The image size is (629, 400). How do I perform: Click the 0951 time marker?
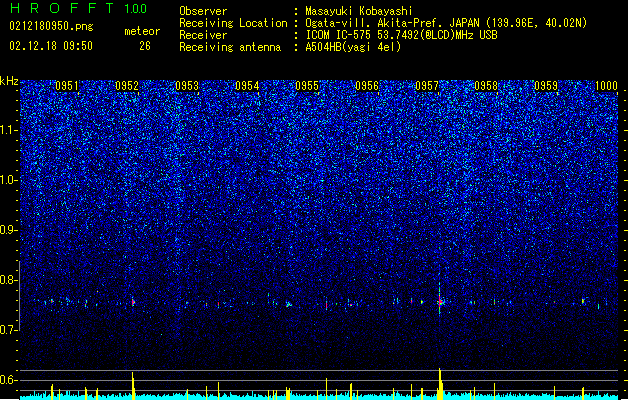click(x=67, y=86)
